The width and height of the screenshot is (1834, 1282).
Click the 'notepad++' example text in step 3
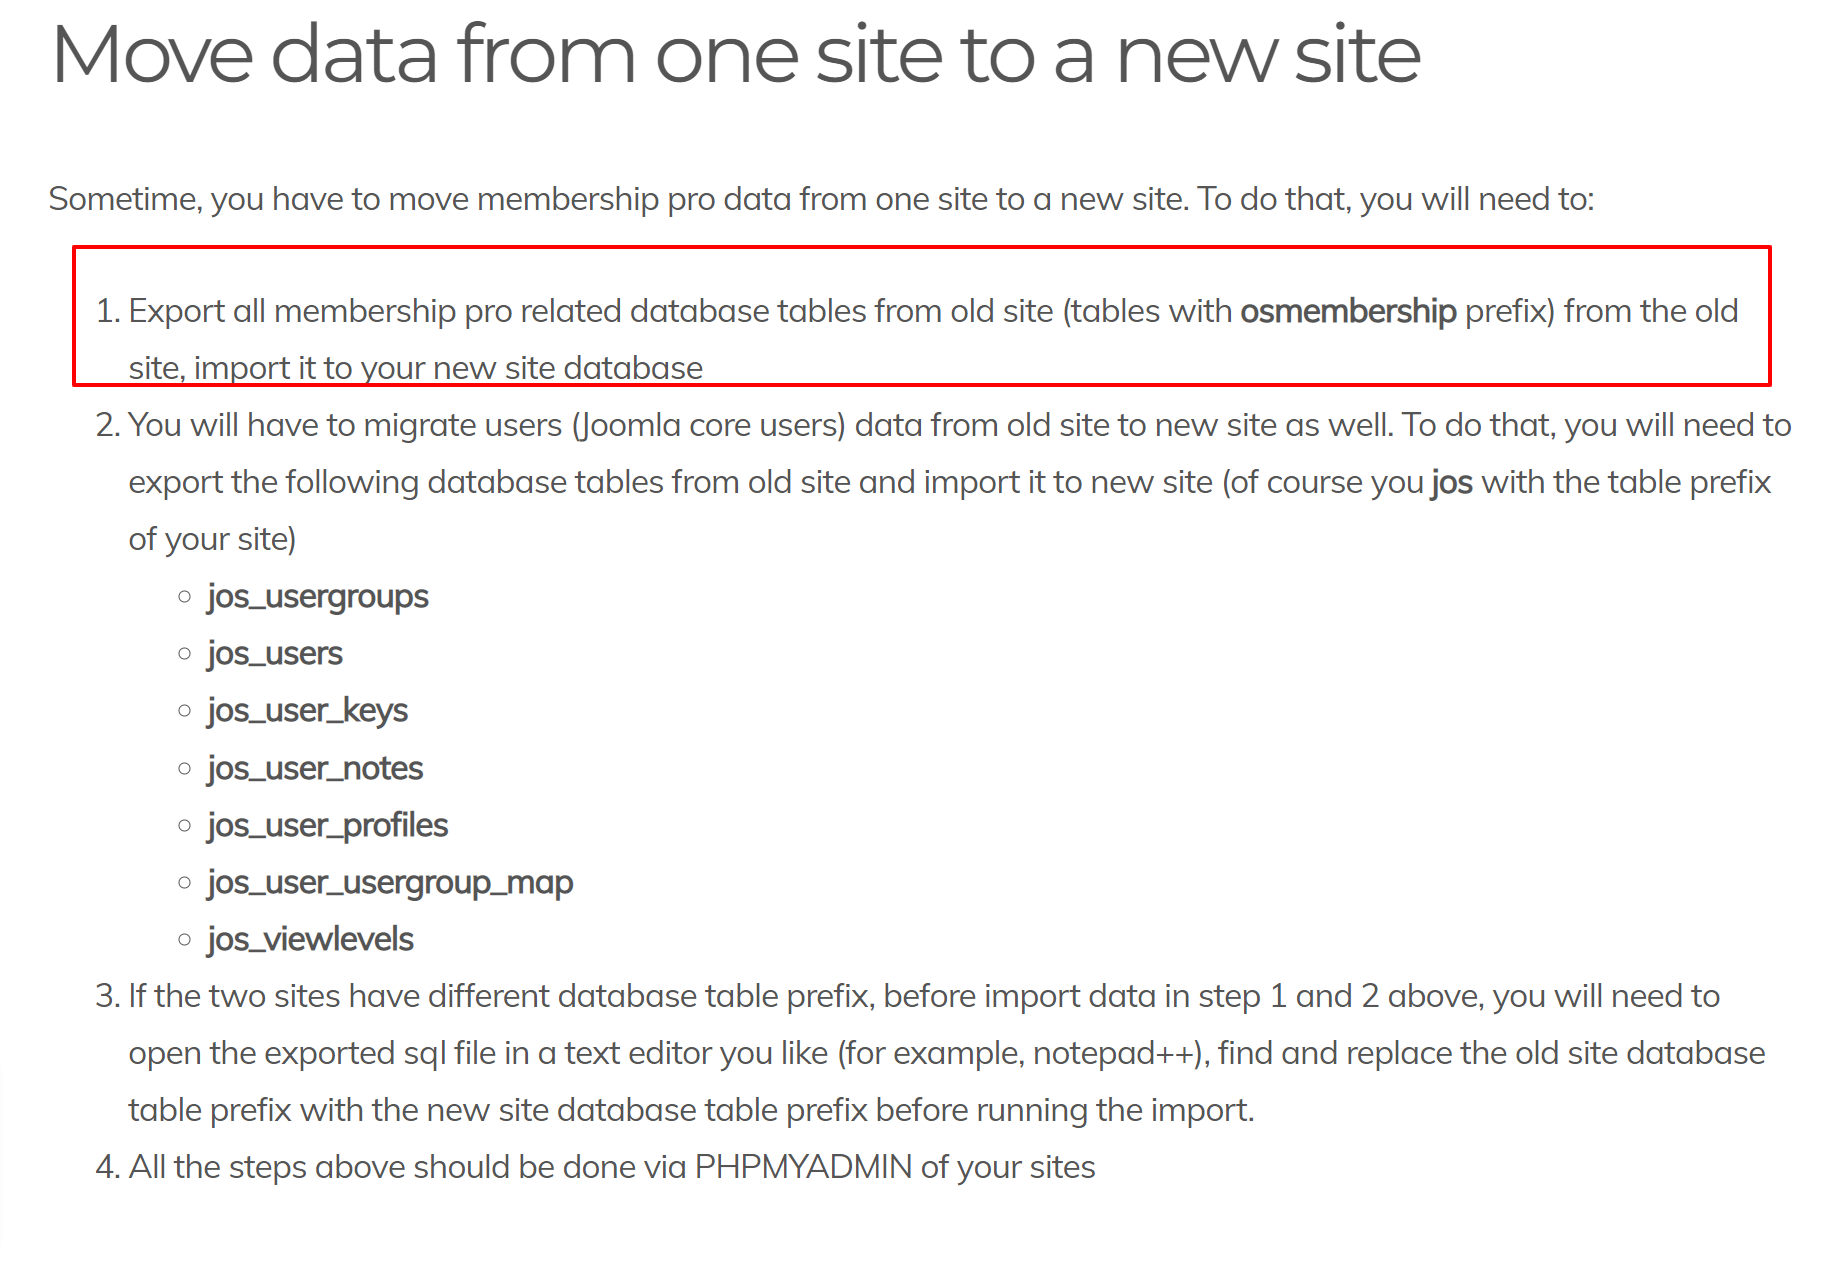point(1116,1054)
